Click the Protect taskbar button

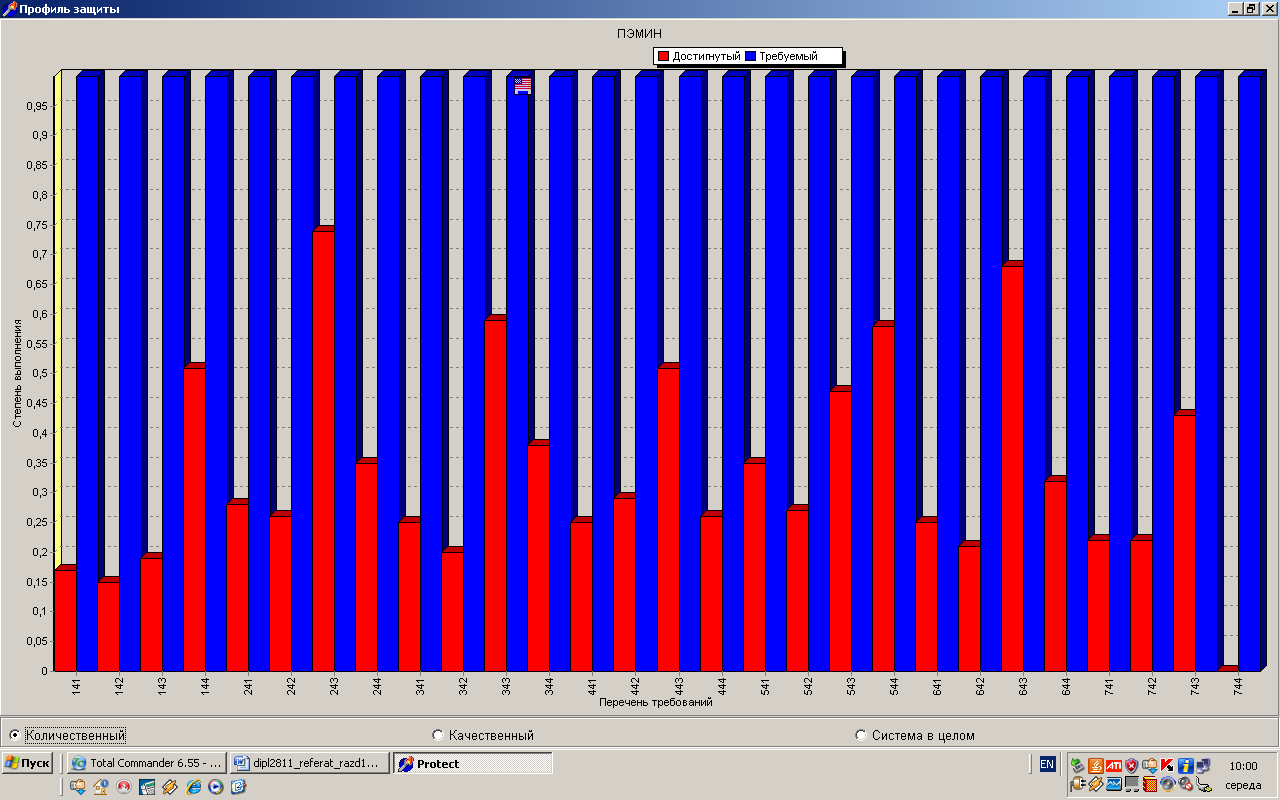(x=472, y=763)
